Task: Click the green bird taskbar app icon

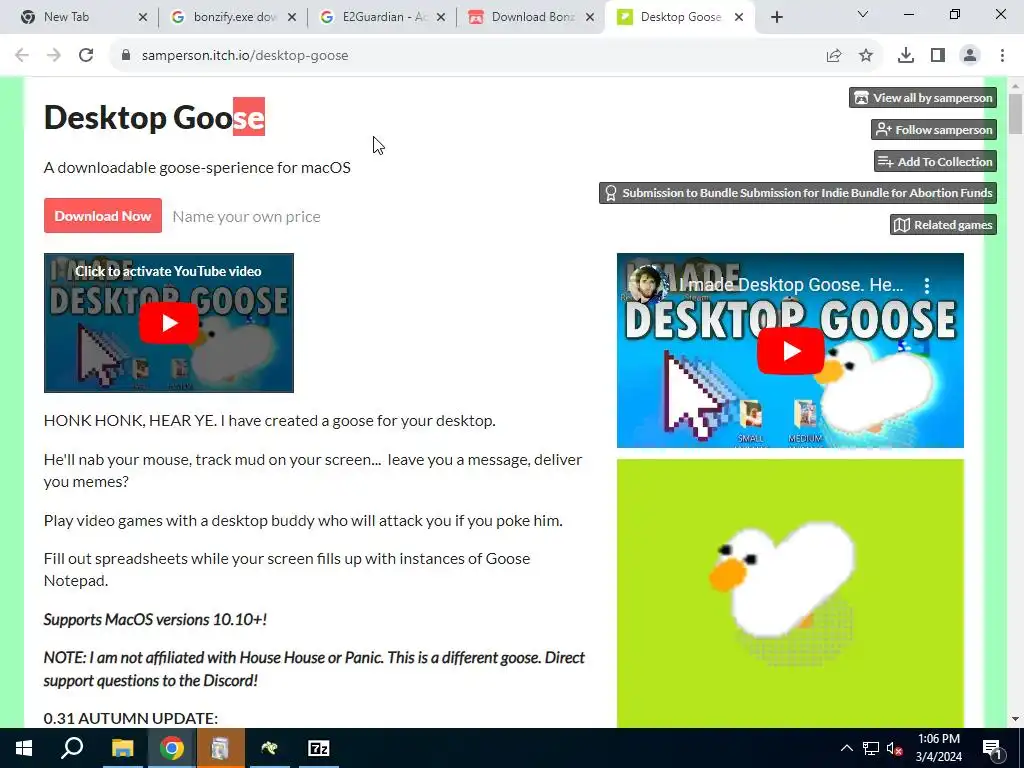Action: coord(269,748)
